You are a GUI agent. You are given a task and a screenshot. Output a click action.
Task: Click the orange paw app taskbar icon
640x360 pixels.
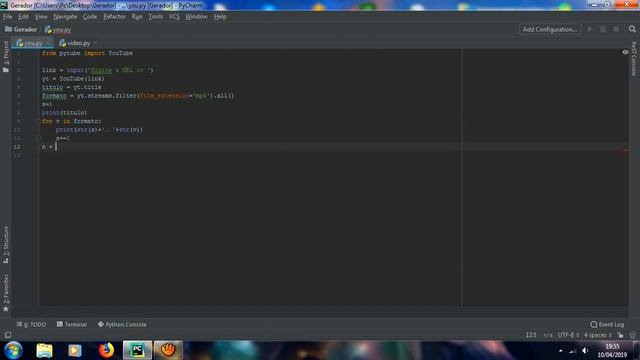click(168, 350)
